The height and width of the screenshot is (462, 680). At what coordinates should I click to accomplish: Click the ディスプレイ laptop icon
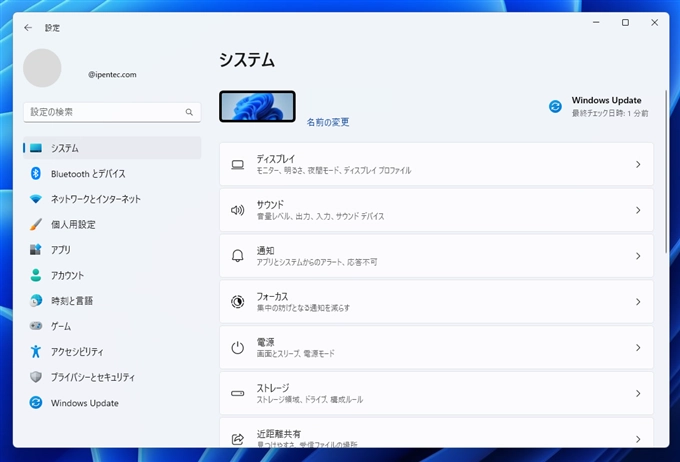click(237, 164)
